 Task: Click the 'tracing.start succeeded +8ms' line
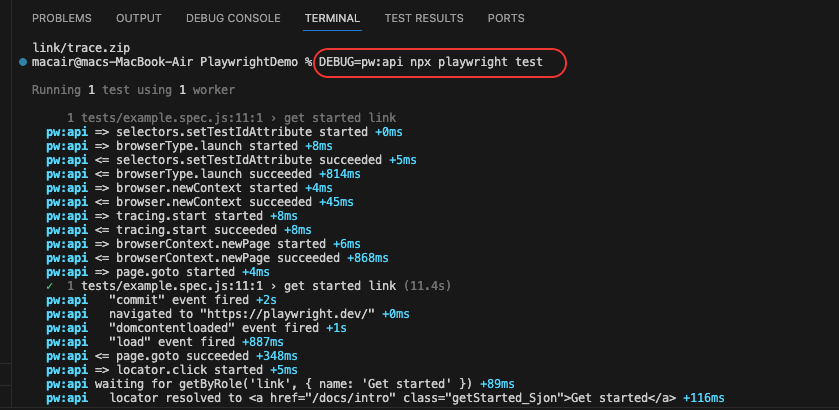coord(179,230)
